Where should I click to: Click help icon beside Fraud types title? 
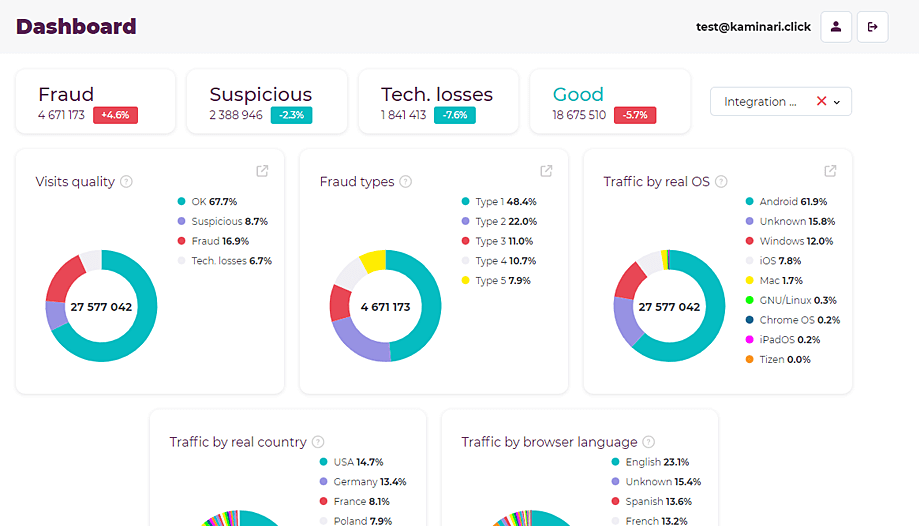[x=406, y=182]
